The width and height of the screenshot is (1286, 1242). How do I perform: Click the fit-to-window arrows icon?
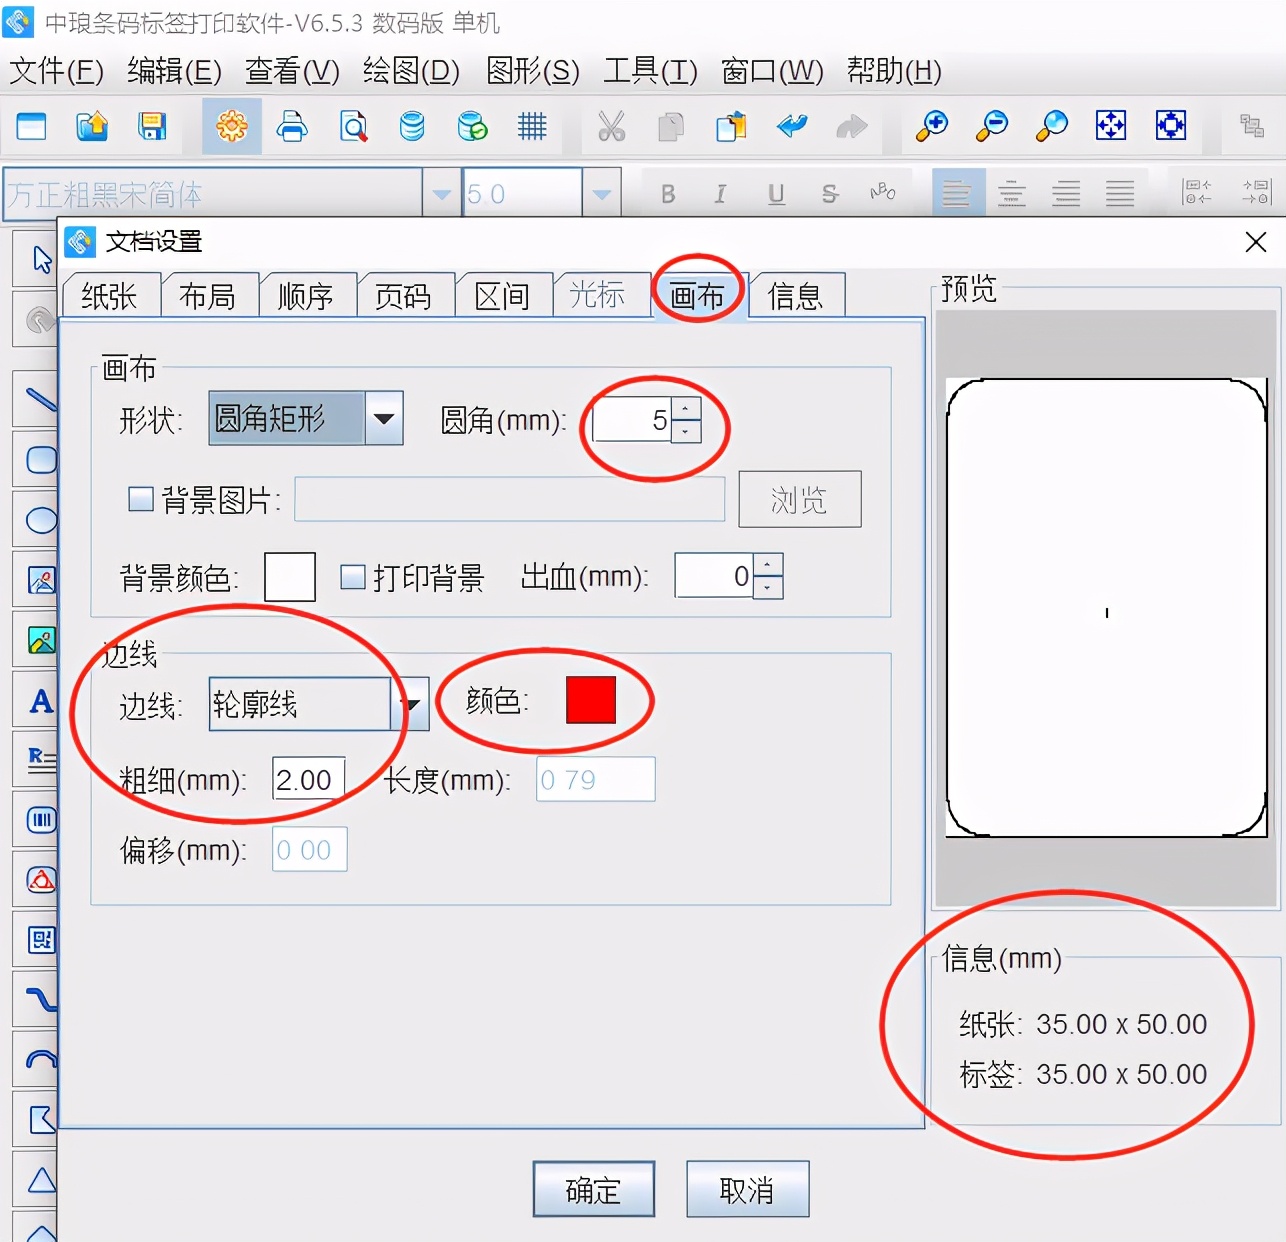(x=1111, y=126)
